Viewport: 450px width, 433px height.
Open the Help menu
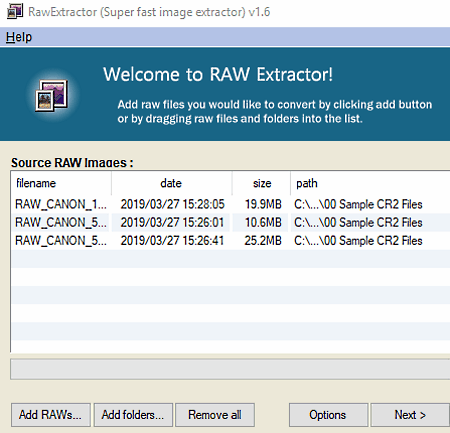[19, 37]
